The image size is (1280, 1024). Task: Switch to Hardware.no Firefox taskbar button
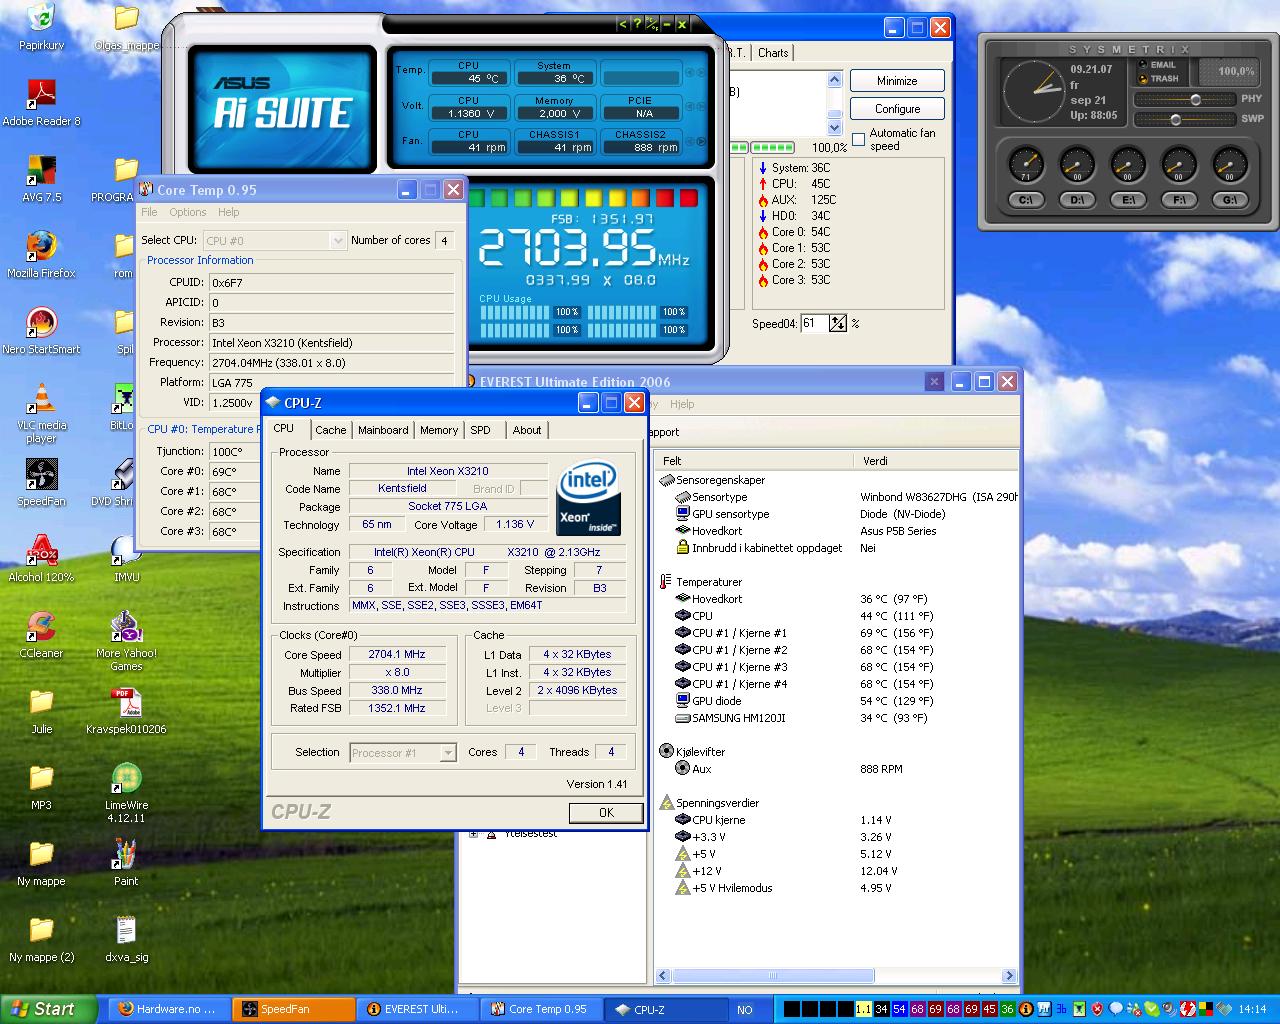(167, 1009)
